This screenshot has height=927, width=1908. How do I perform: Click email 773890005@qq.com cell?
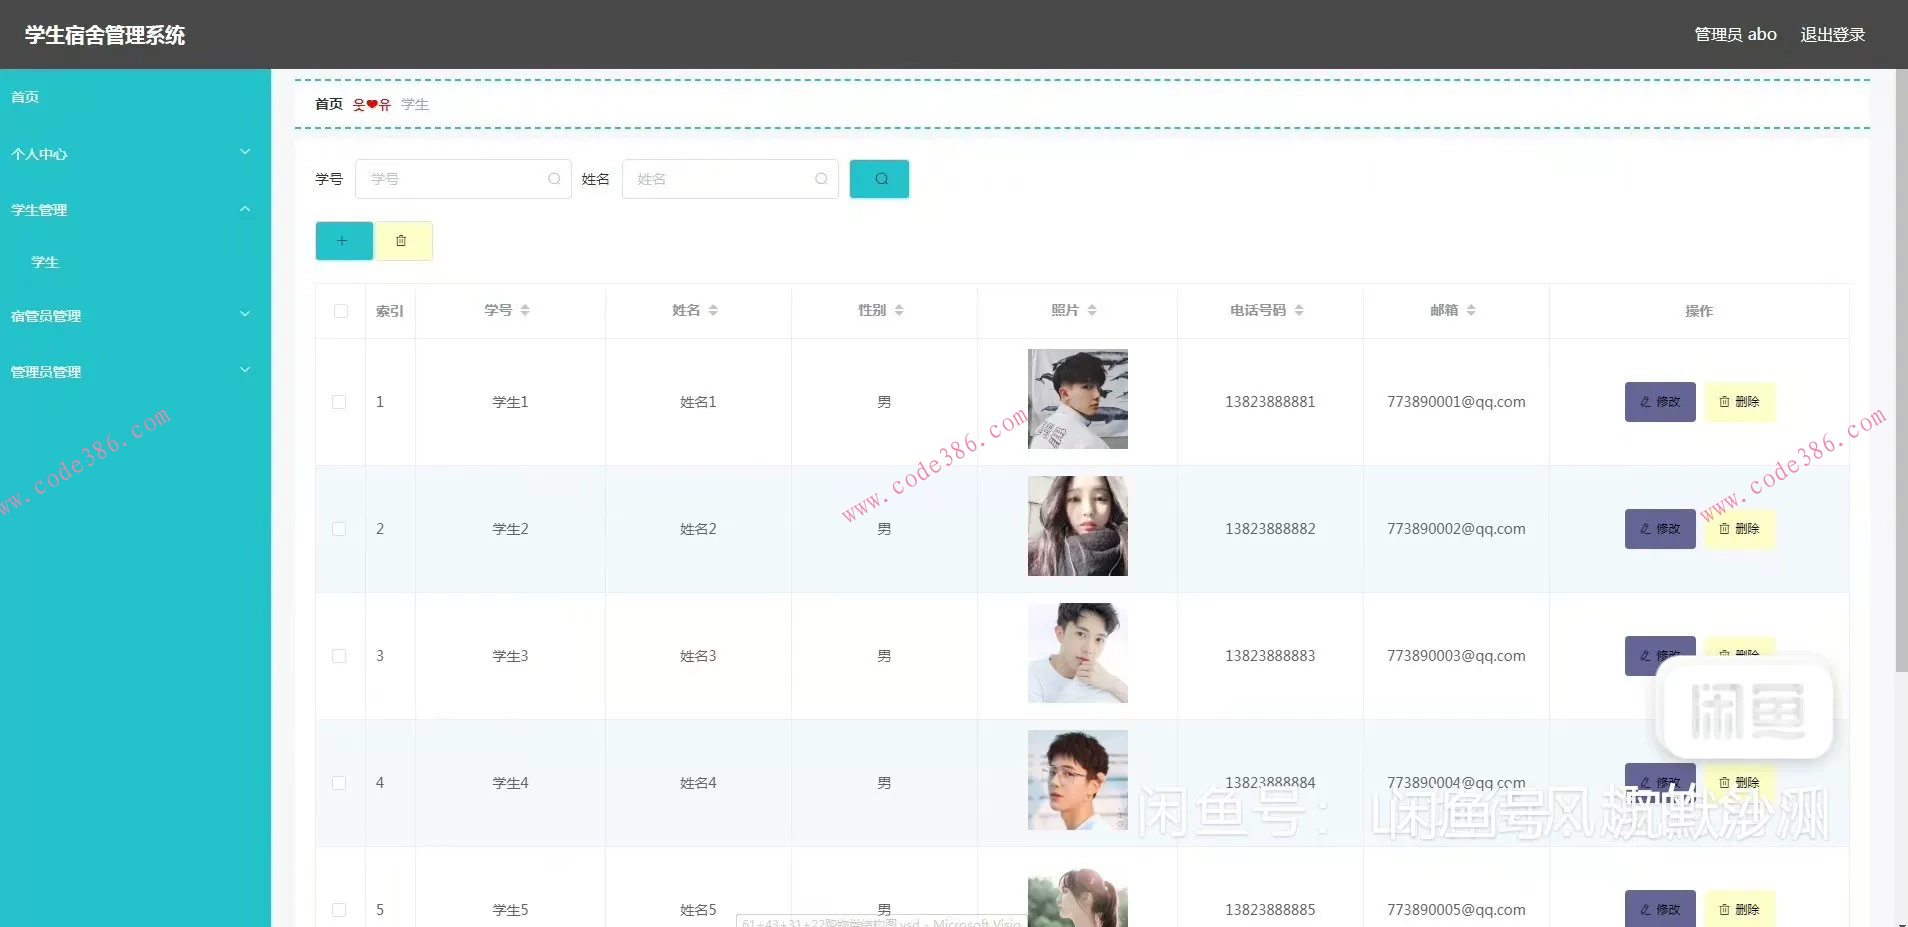[x=1456, y=910]
